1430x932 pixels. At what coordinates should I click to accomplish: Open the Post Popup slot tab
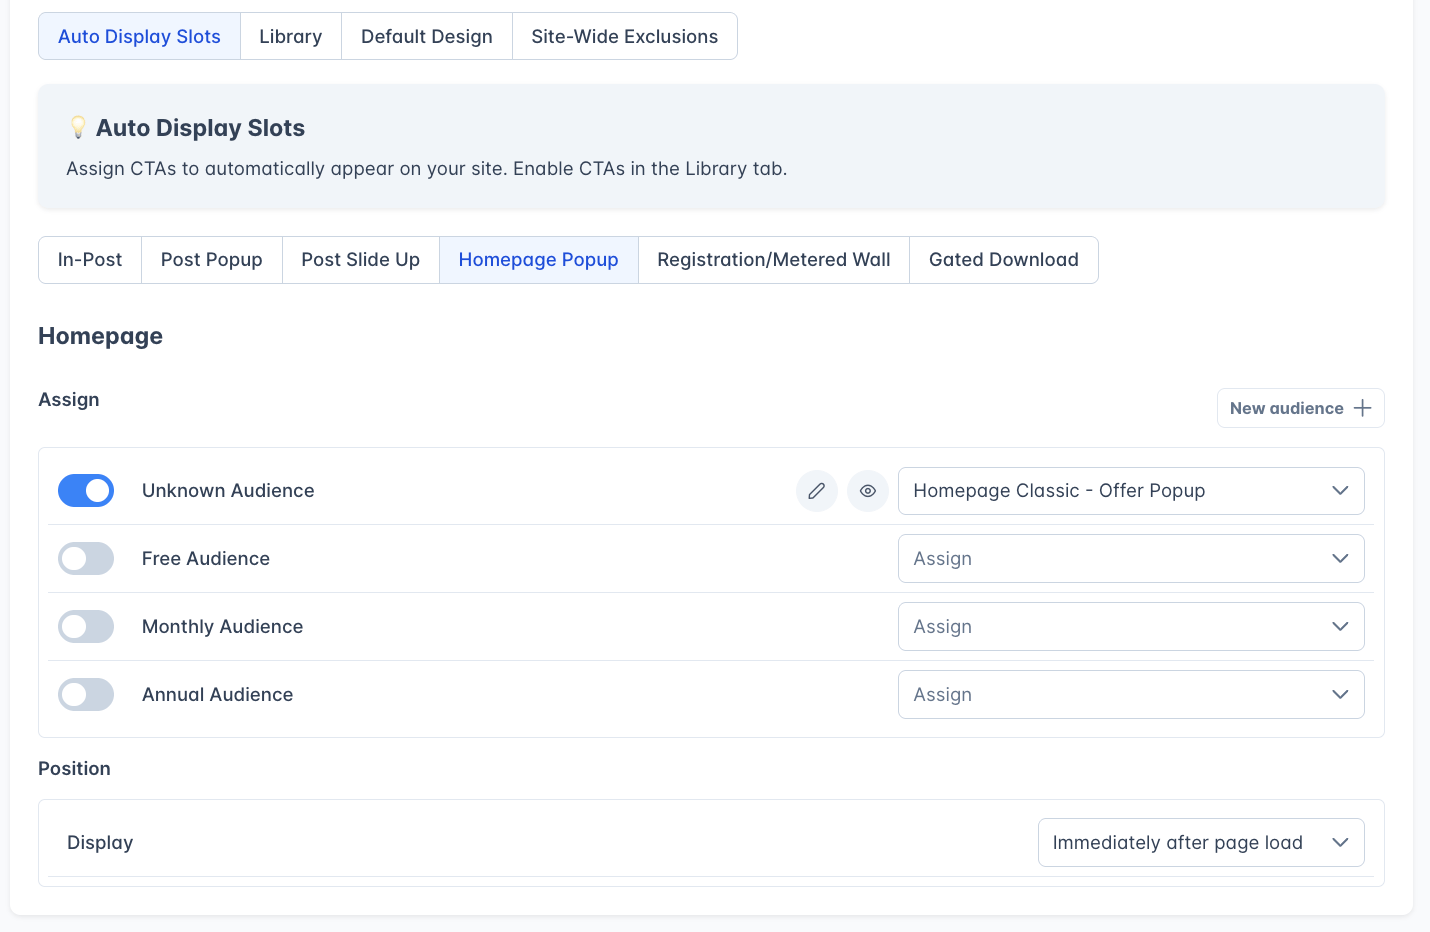pos(212,260)
